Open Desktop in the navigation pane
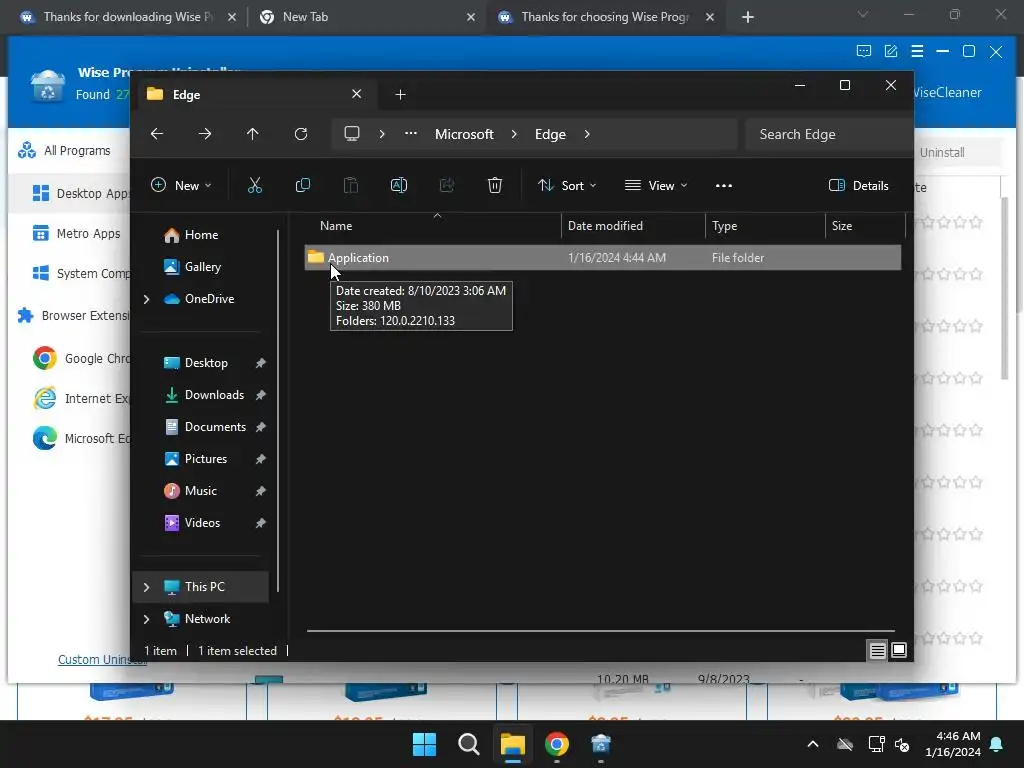Screen dimensions: 1024x768 pos(206,363)
